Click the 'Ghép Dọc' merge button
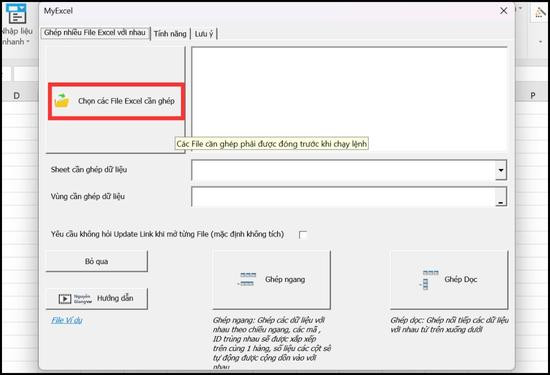The image size is (550, 375). tap(449, 280)
